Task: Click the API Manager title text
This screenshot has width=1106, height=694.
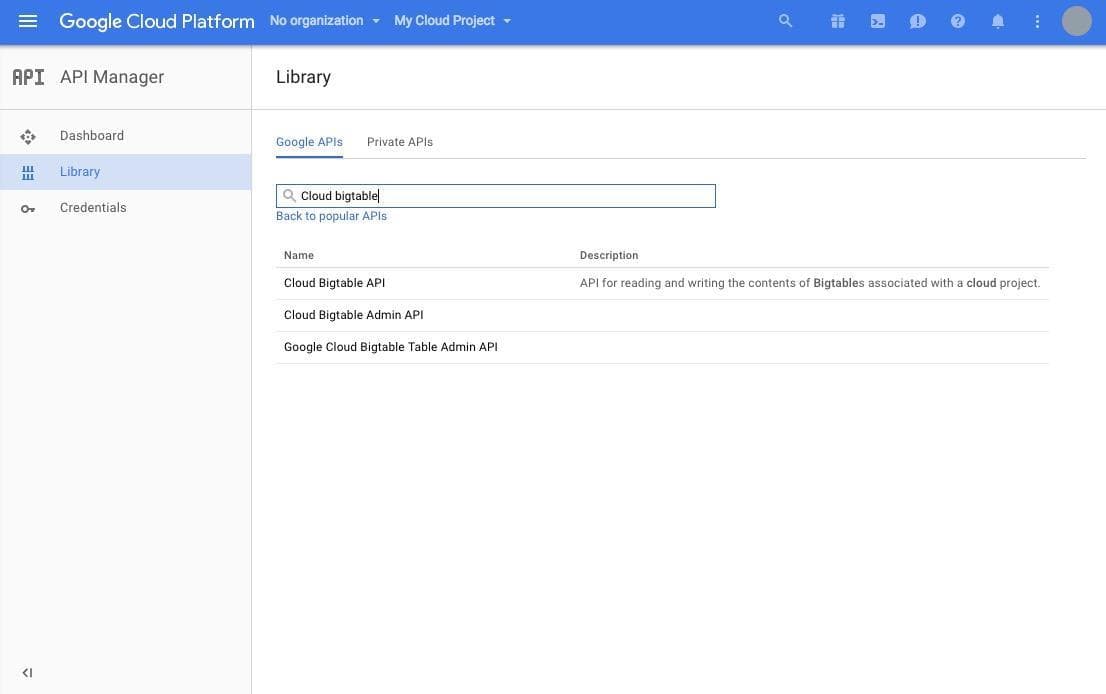Action: (112, 77)
